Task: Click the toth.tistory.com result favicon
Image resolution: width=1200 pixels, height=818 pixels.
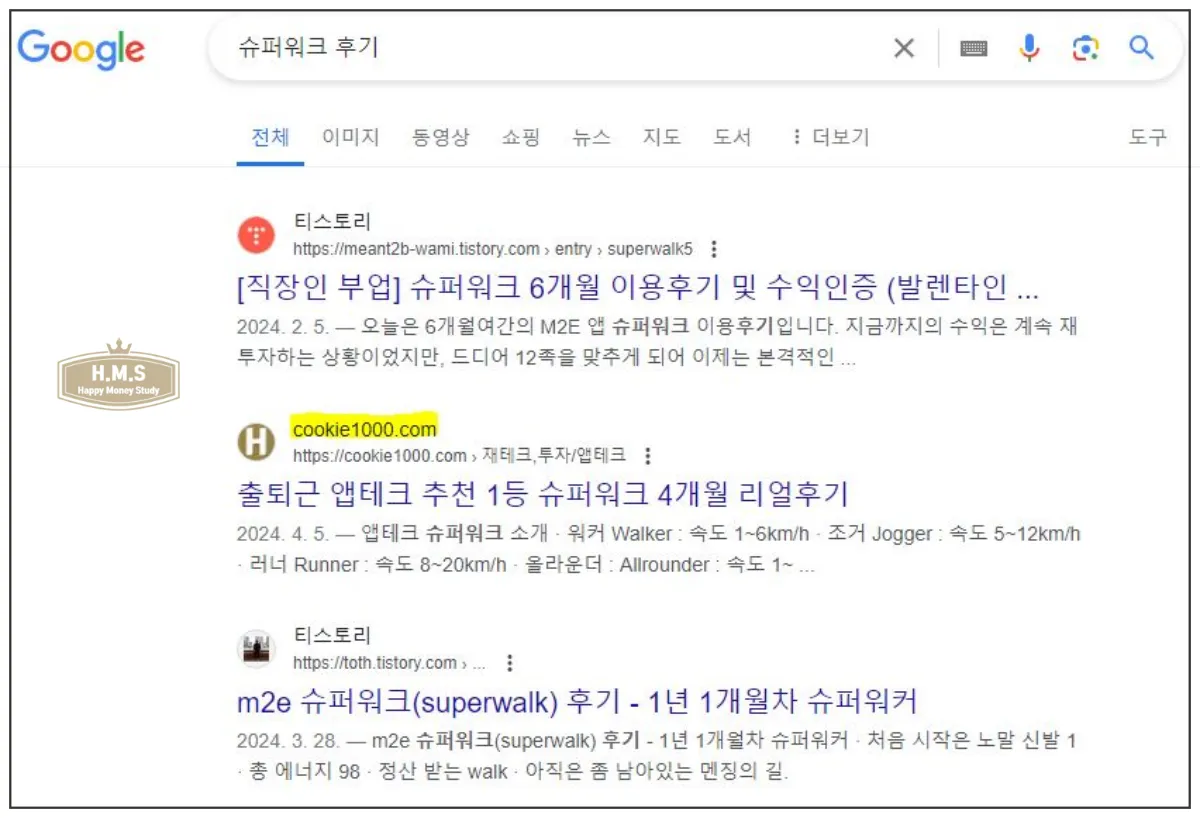Action: click(x=256, y=648)
